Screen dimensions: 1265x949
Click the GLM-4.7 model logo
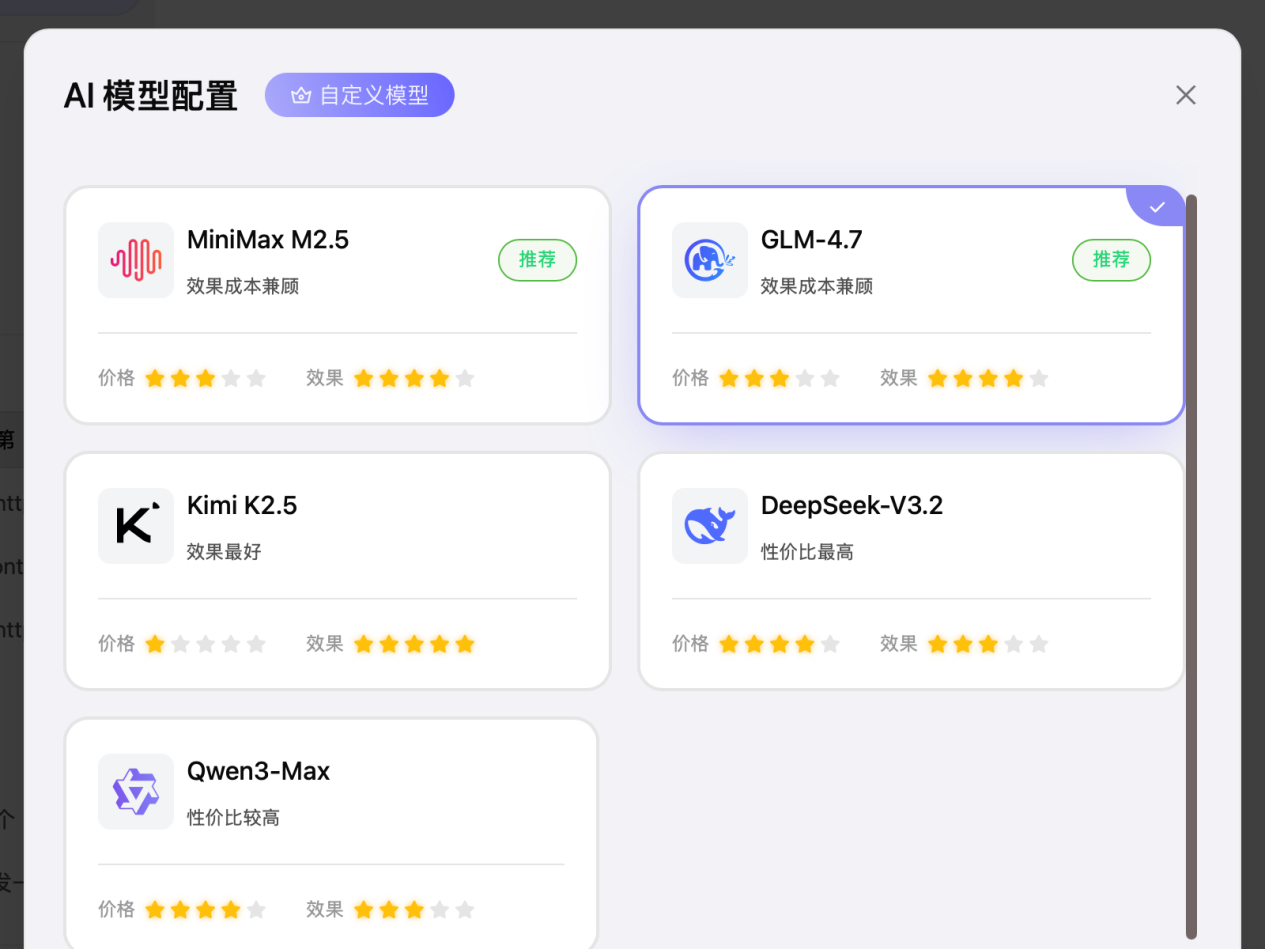point(710,260)
